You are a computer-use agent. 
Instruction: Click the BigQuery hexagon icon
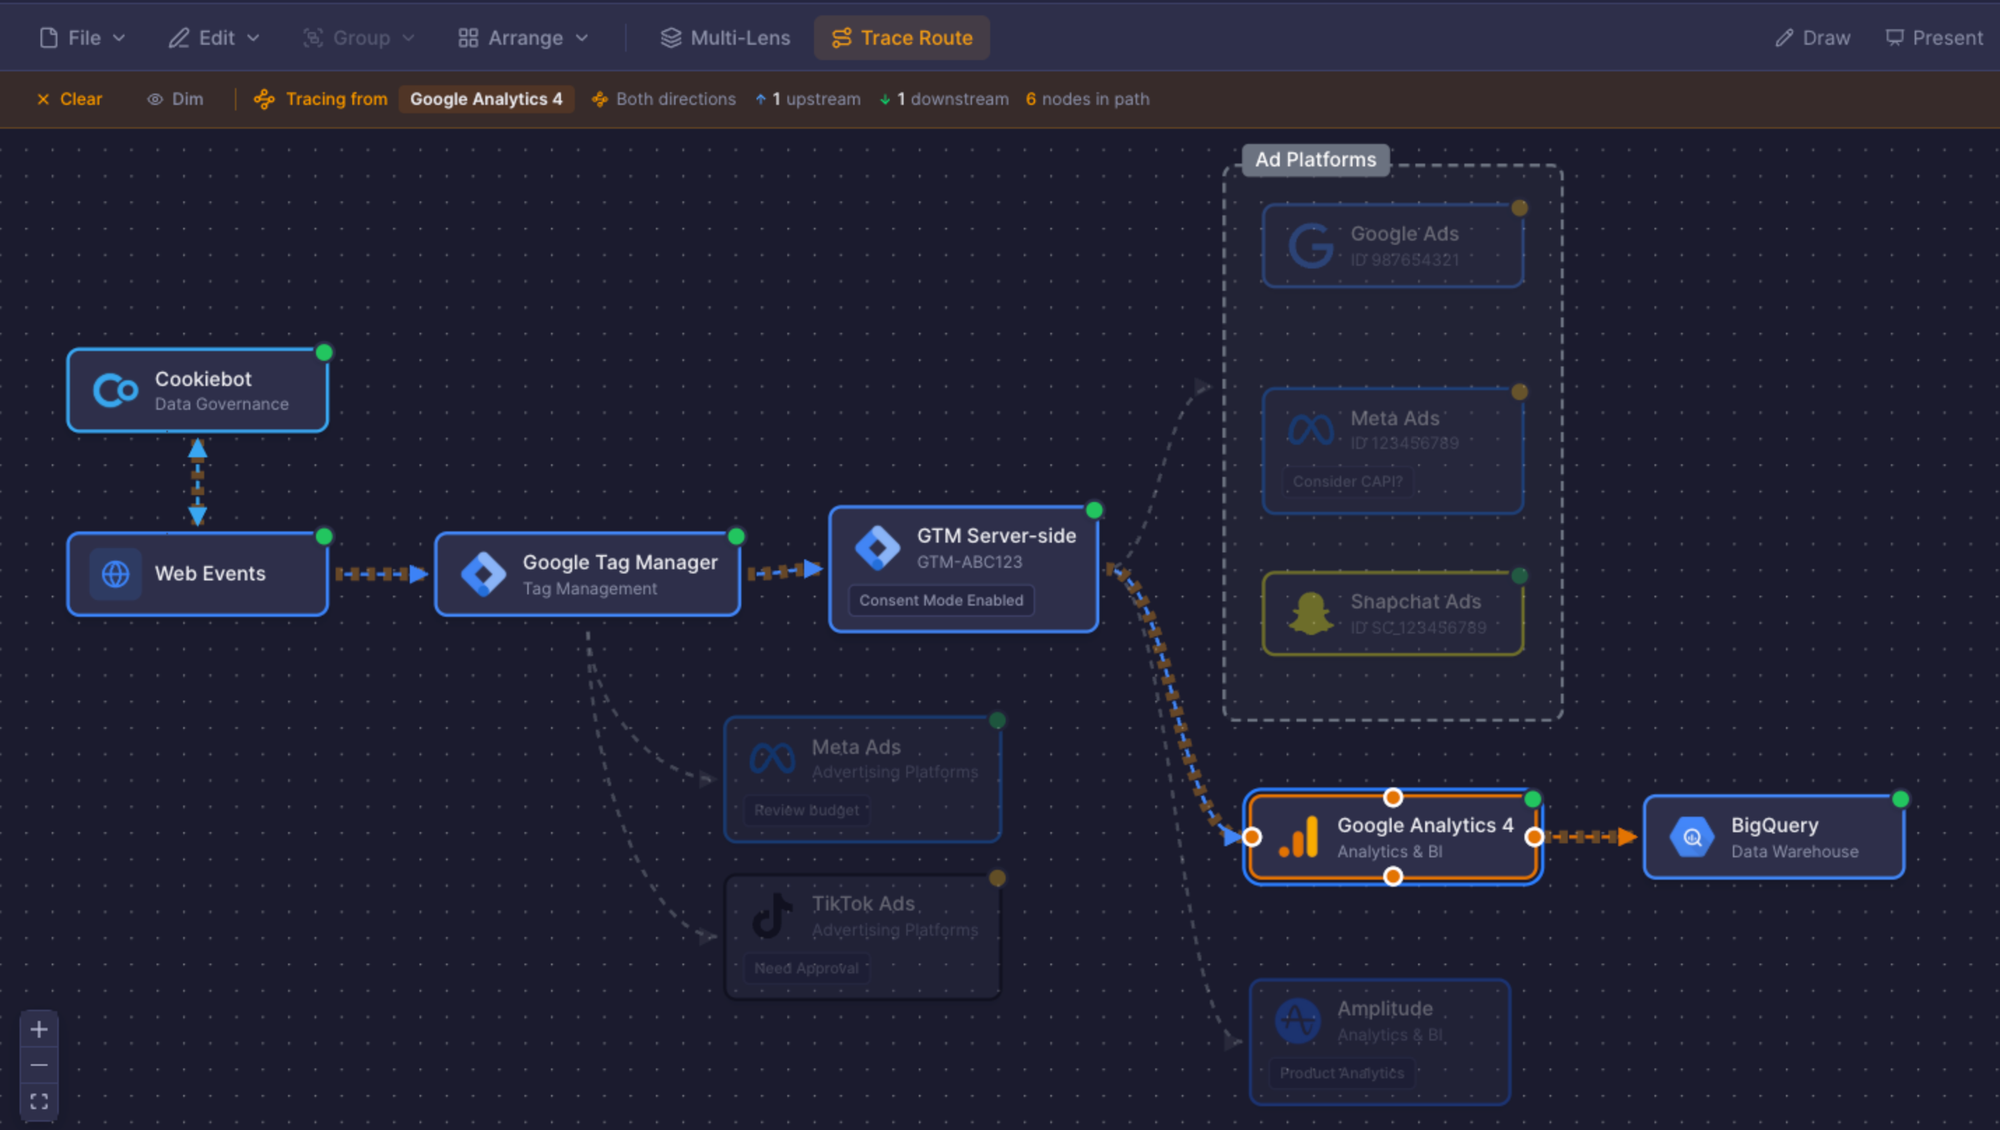1692,837
